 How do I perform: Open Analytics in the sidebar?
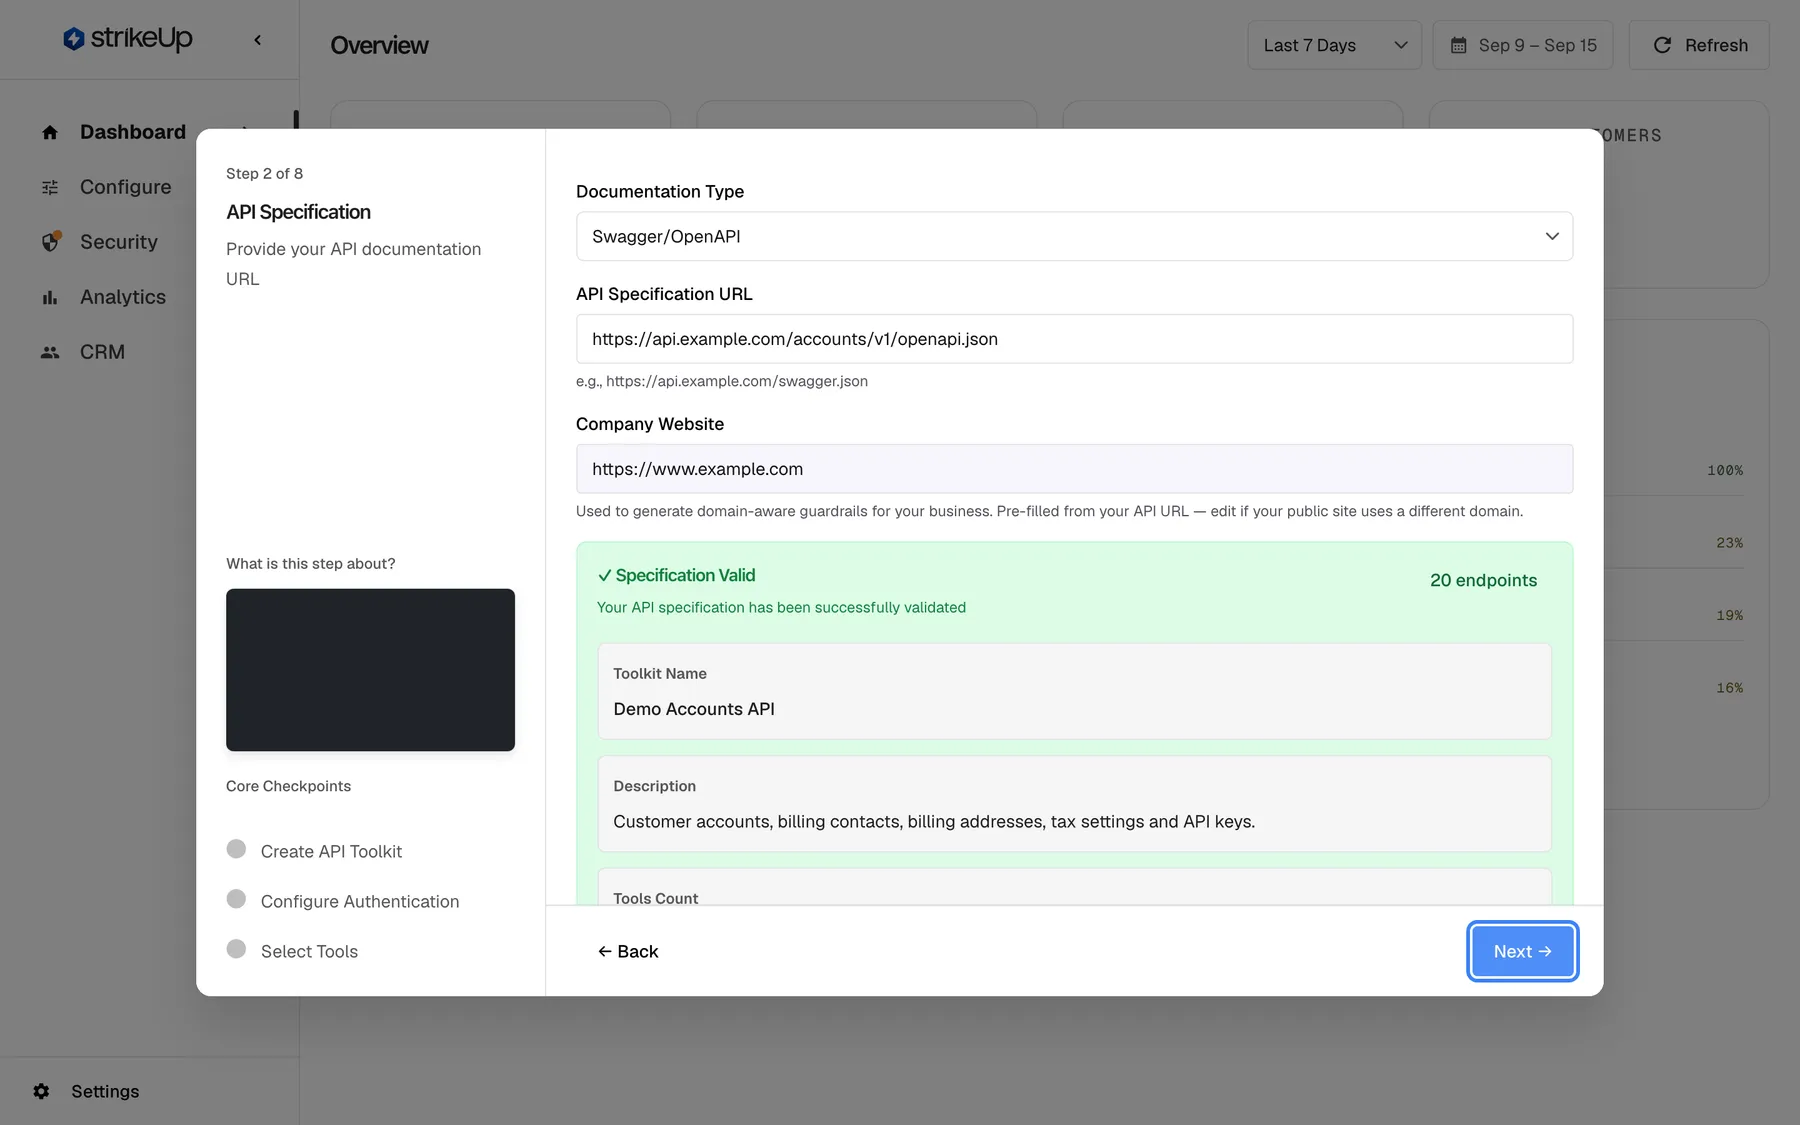coord(123,297)
